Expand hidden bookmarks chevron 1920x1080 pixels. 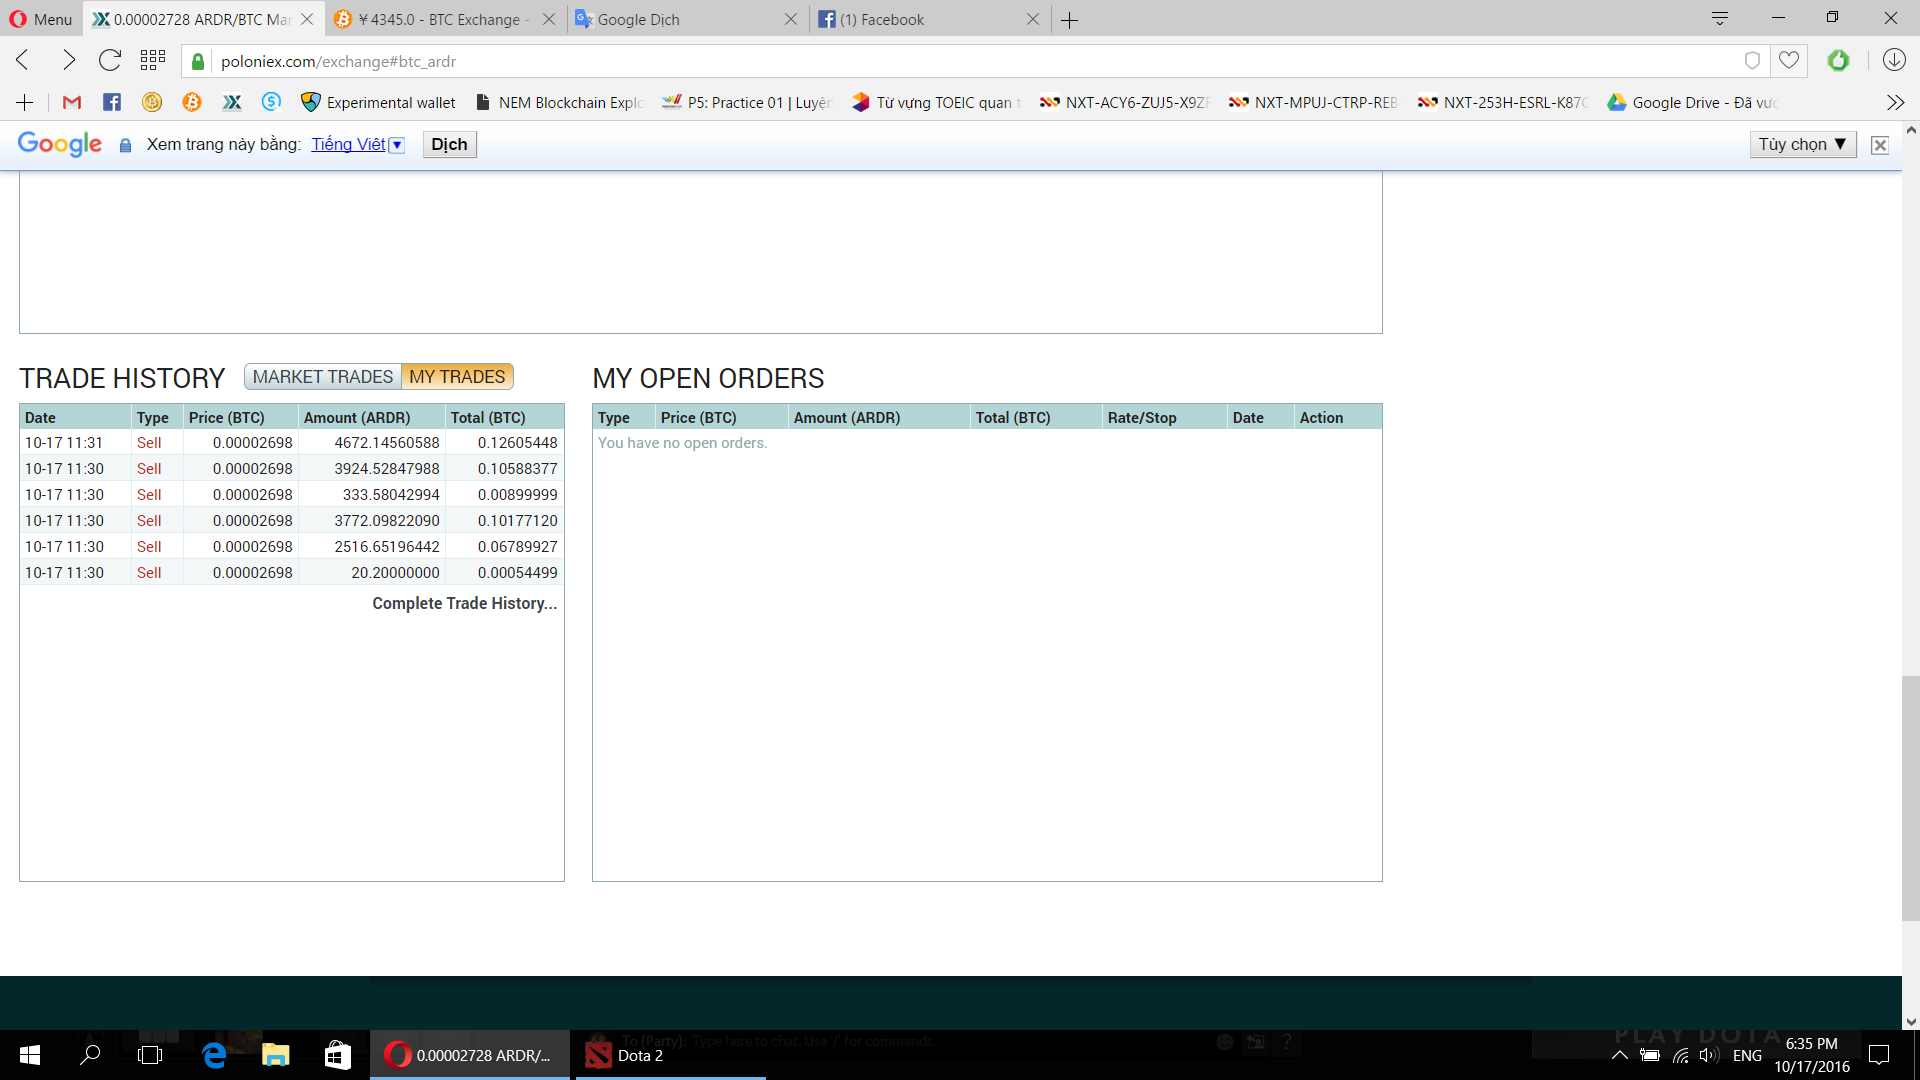pyautogui.click(x=1895, y=102)
